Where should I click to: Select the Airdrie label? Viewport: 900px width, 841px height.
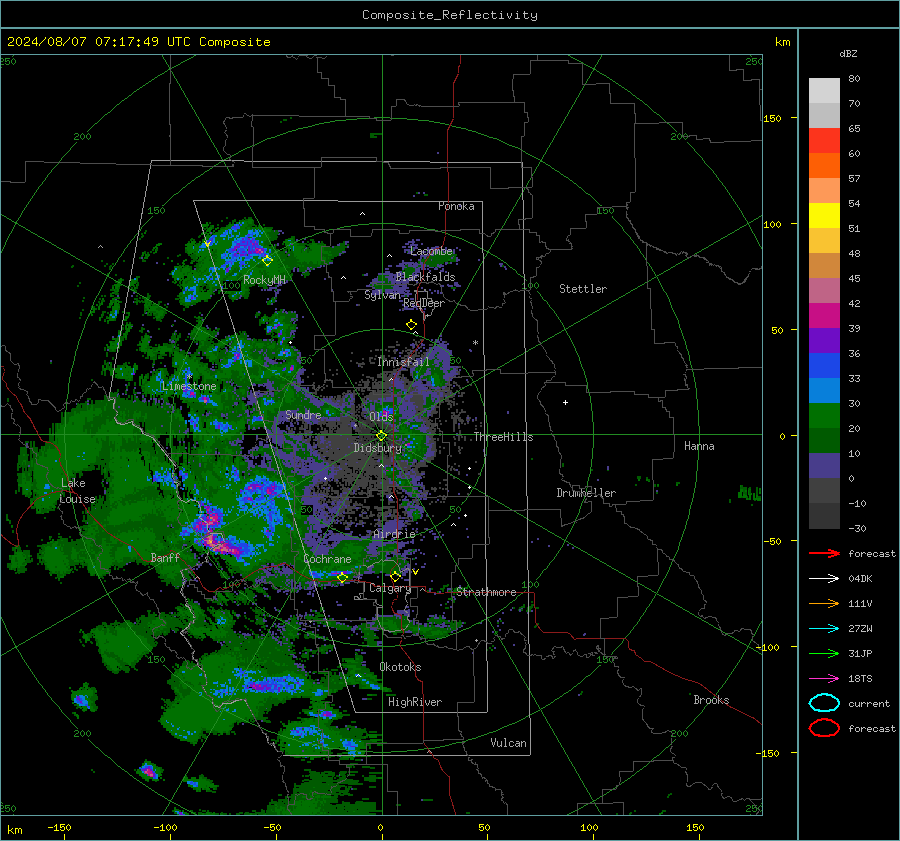pyautogui.click(x=394, y=534)
